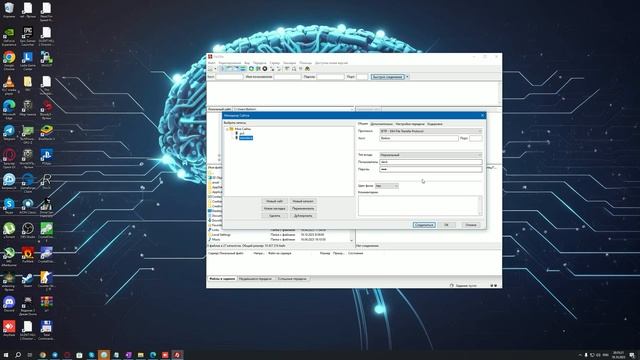This screenshot has height=360, width=640.
Task: Click the Хост field in Site Manager
Action: 419,138
